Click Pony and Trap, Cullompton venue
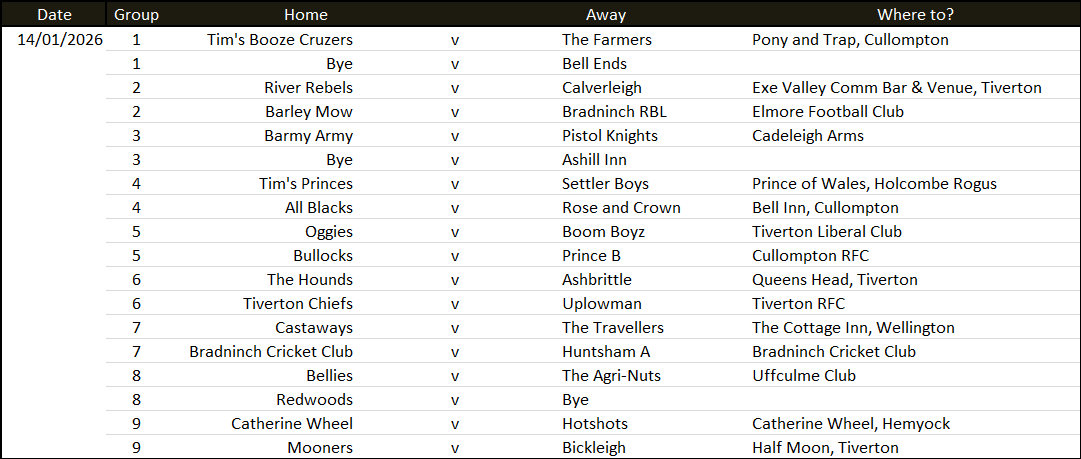 [x=850, y=39]
